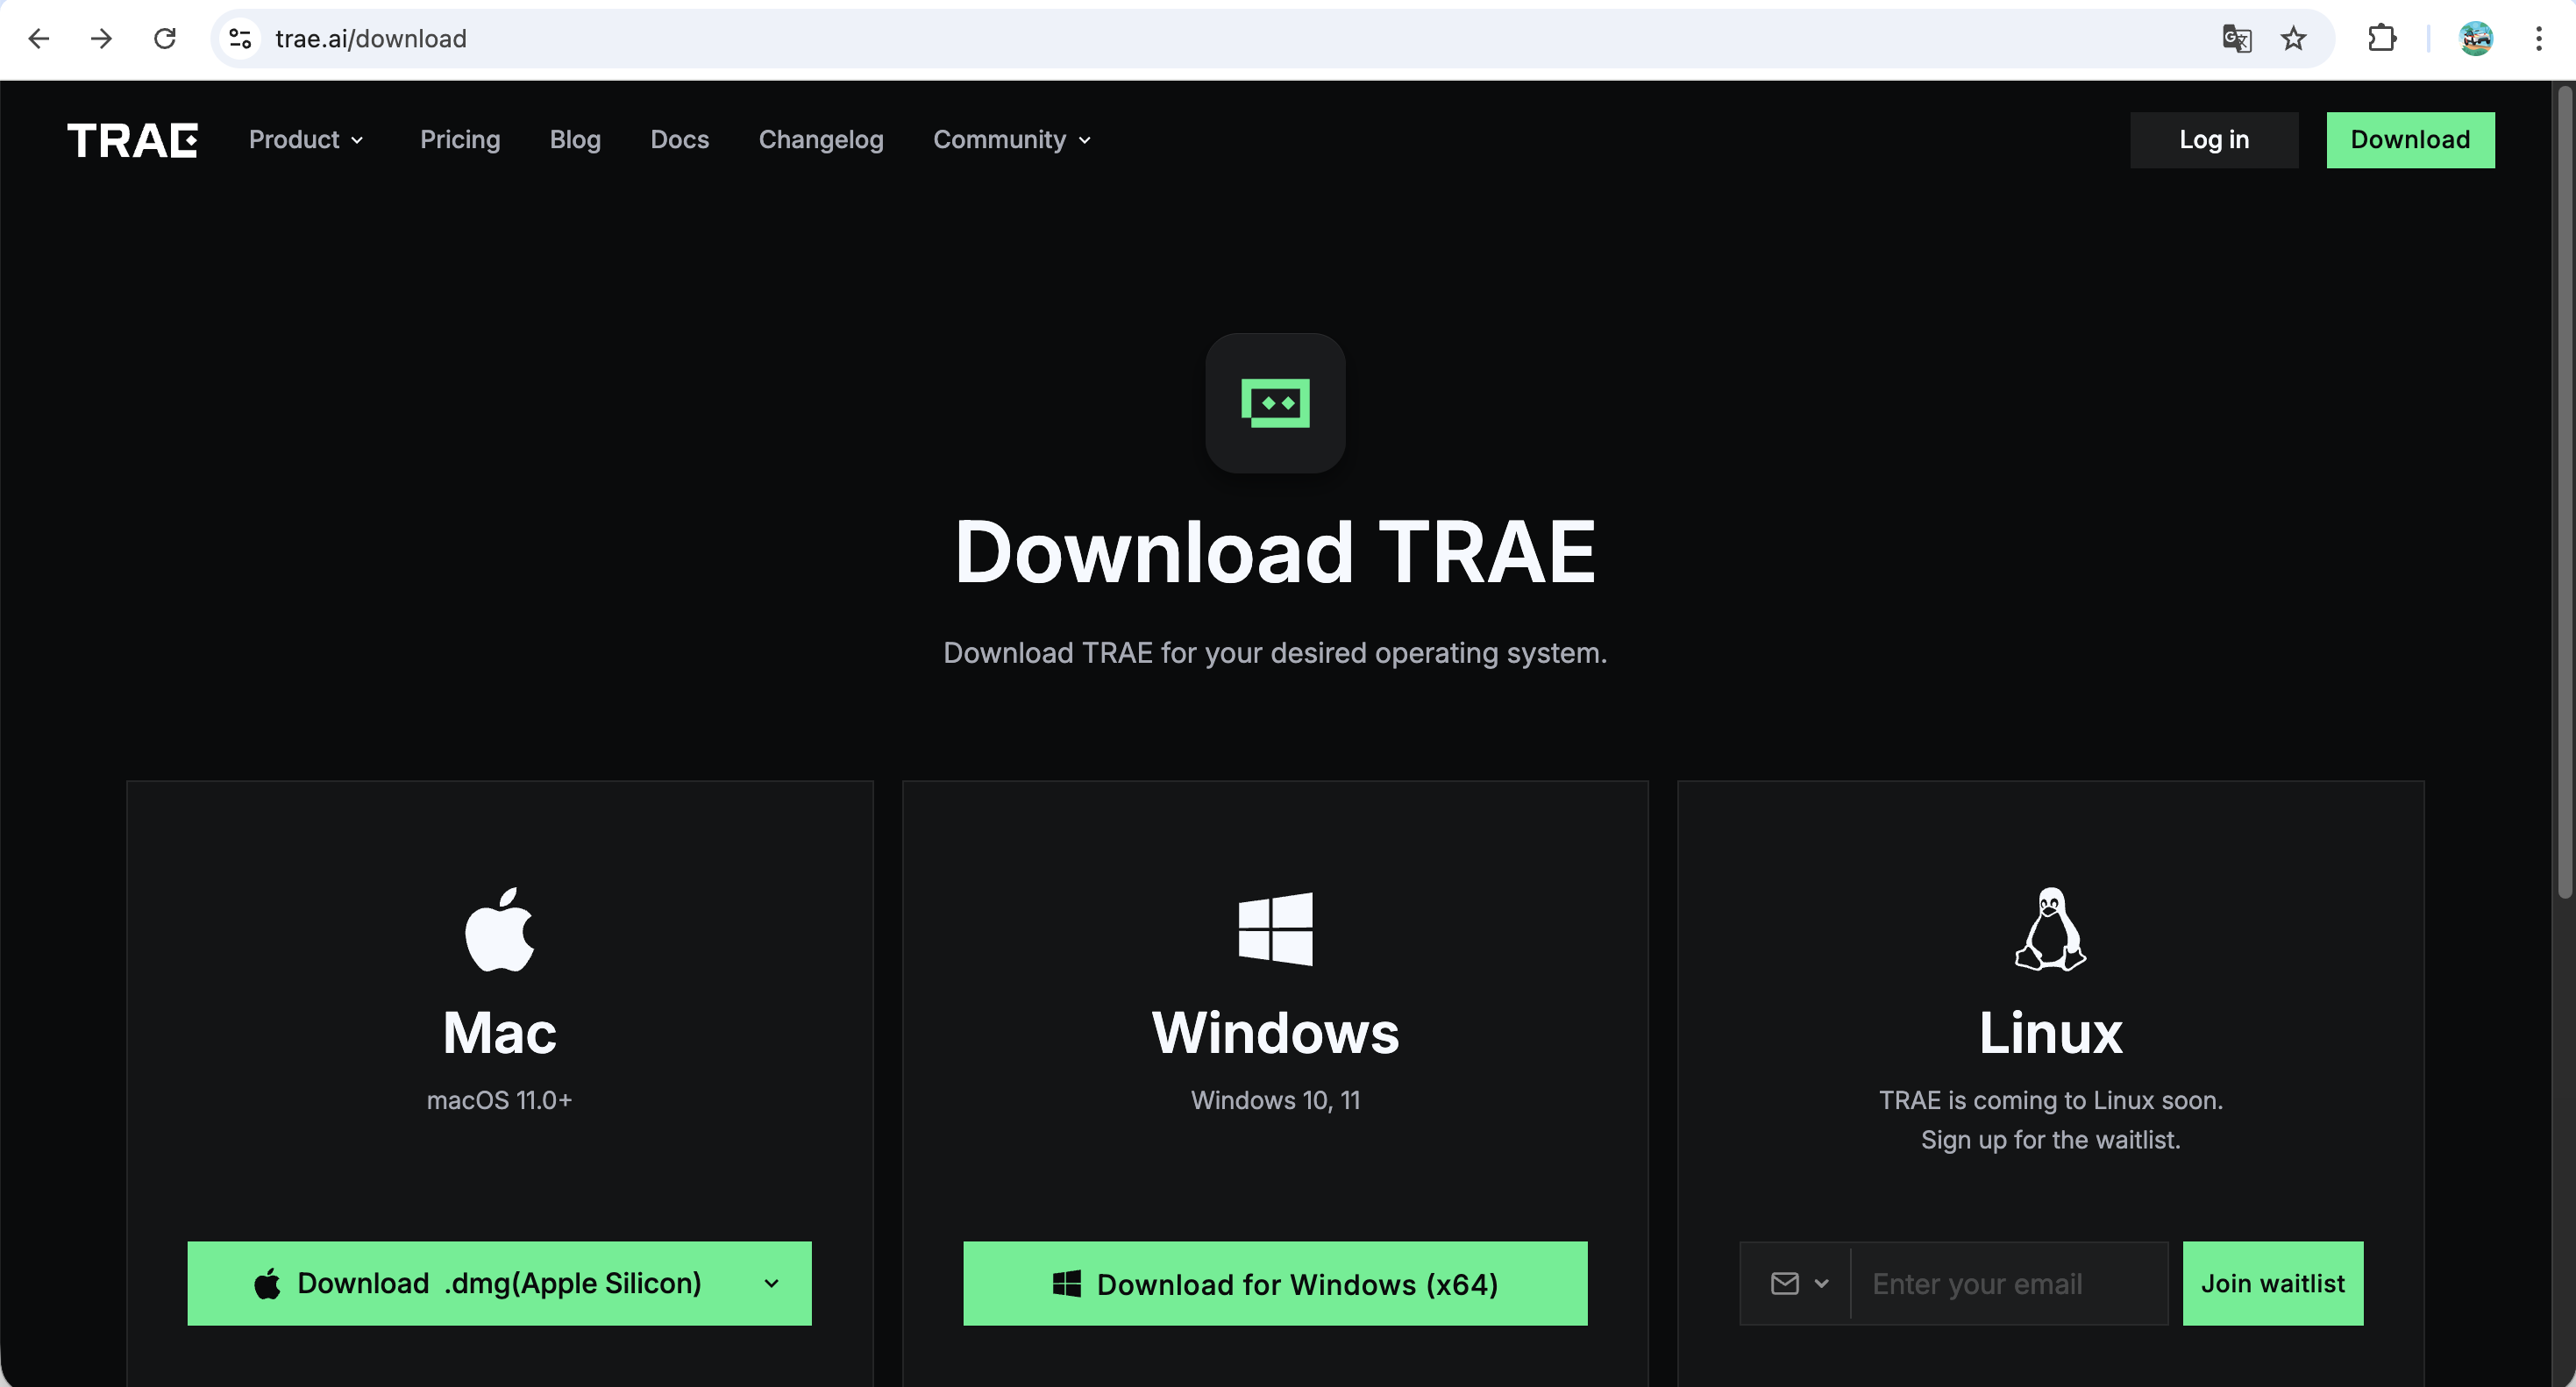The height and width of the screenshot is (1387, 2576).
Task: Open the Pricing page
Action: 460,140
